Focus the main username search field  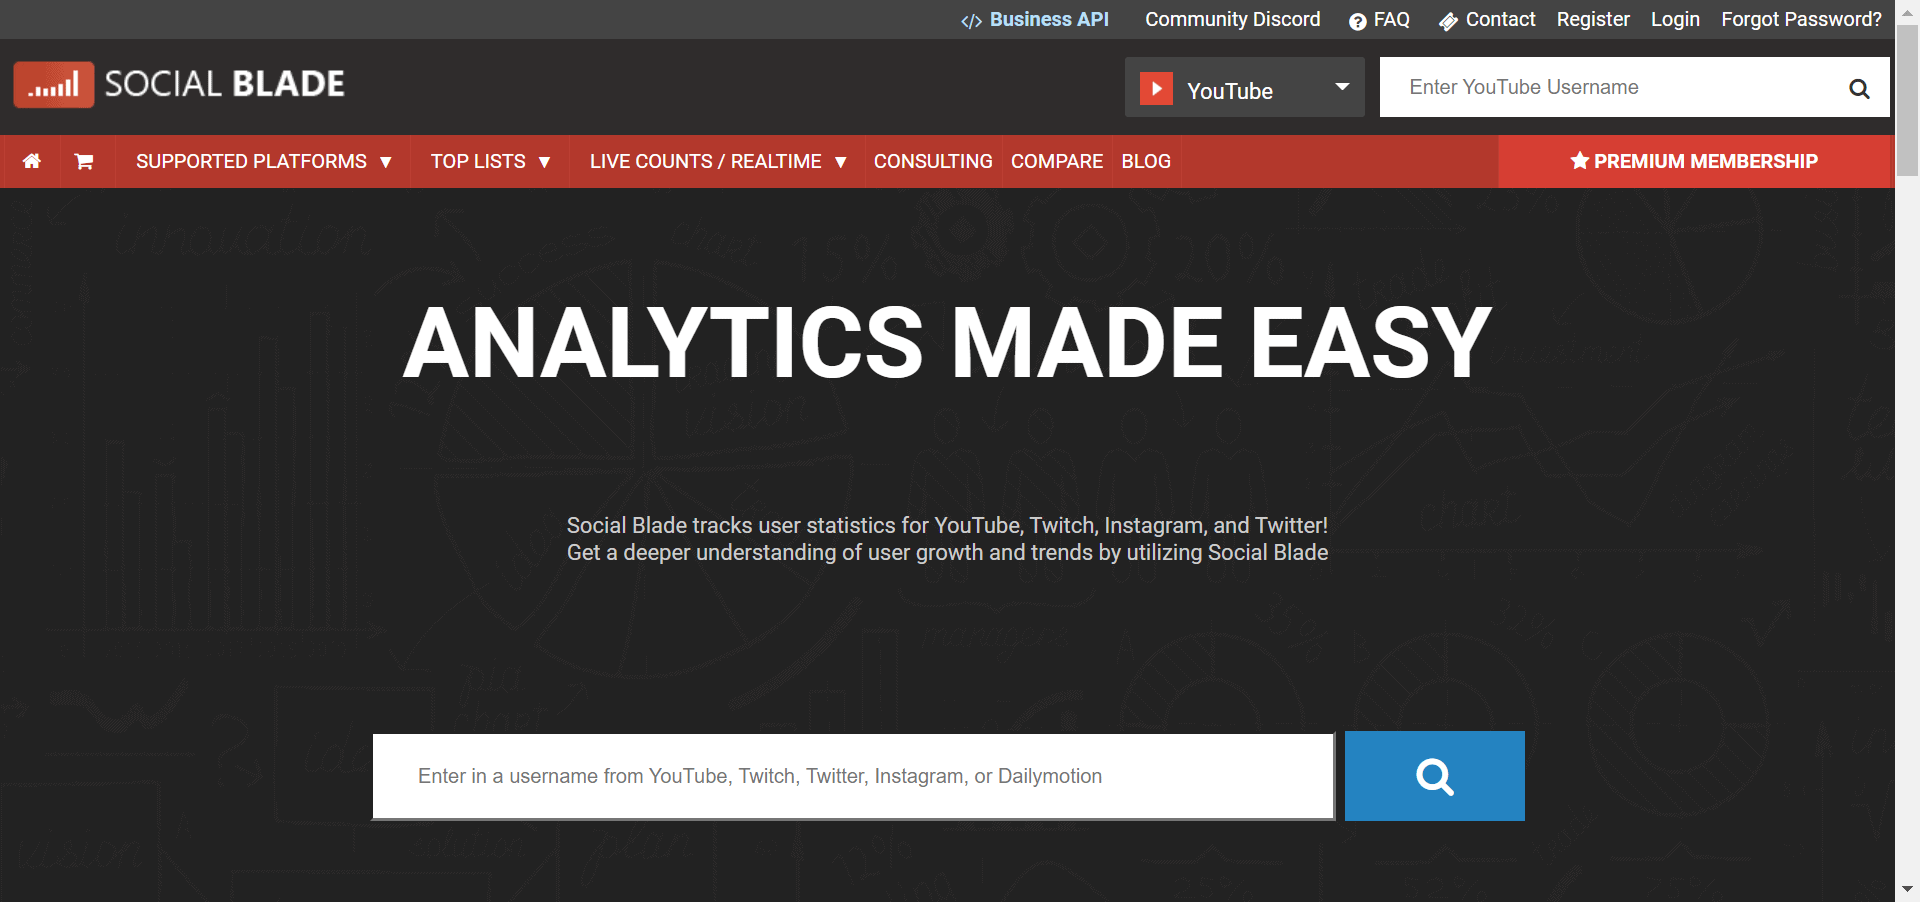point(854,776)
